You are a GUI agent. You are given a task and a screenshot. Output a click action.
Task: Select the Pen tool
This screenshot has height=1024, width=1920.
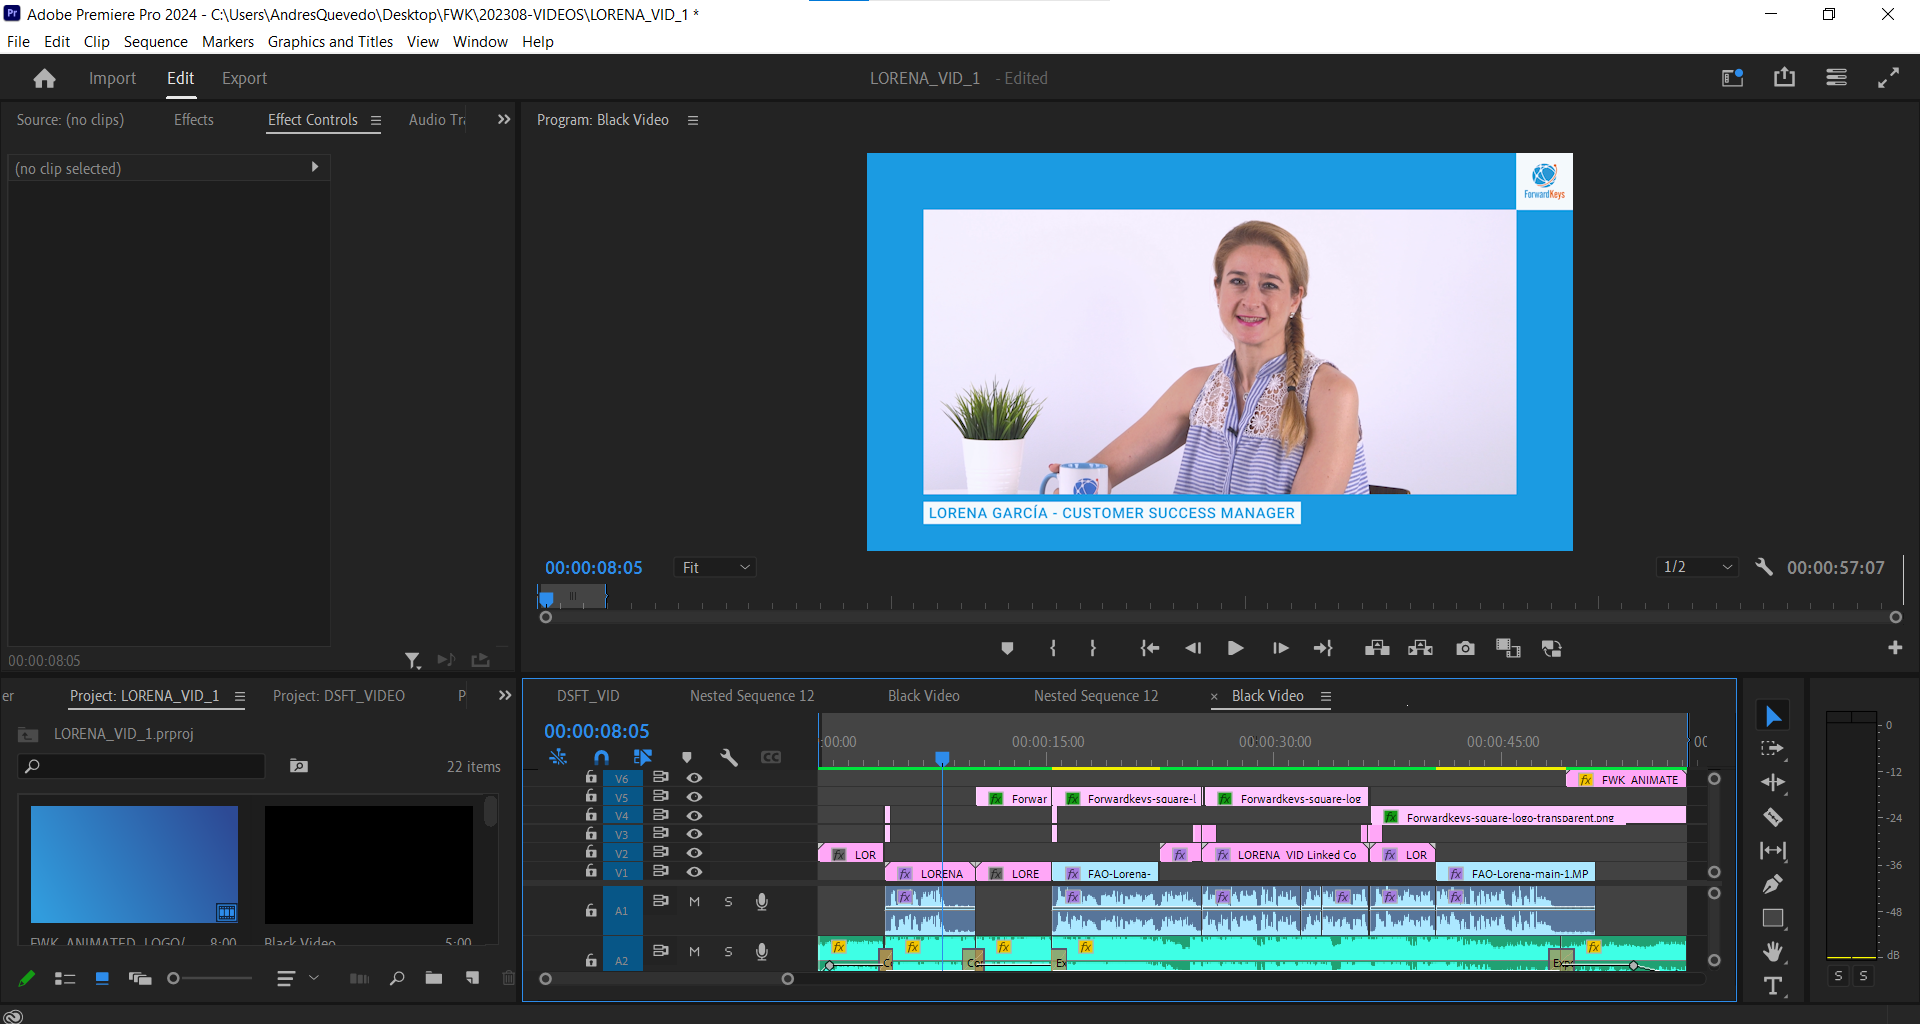pyautogui.click(x=1773, y=884)
